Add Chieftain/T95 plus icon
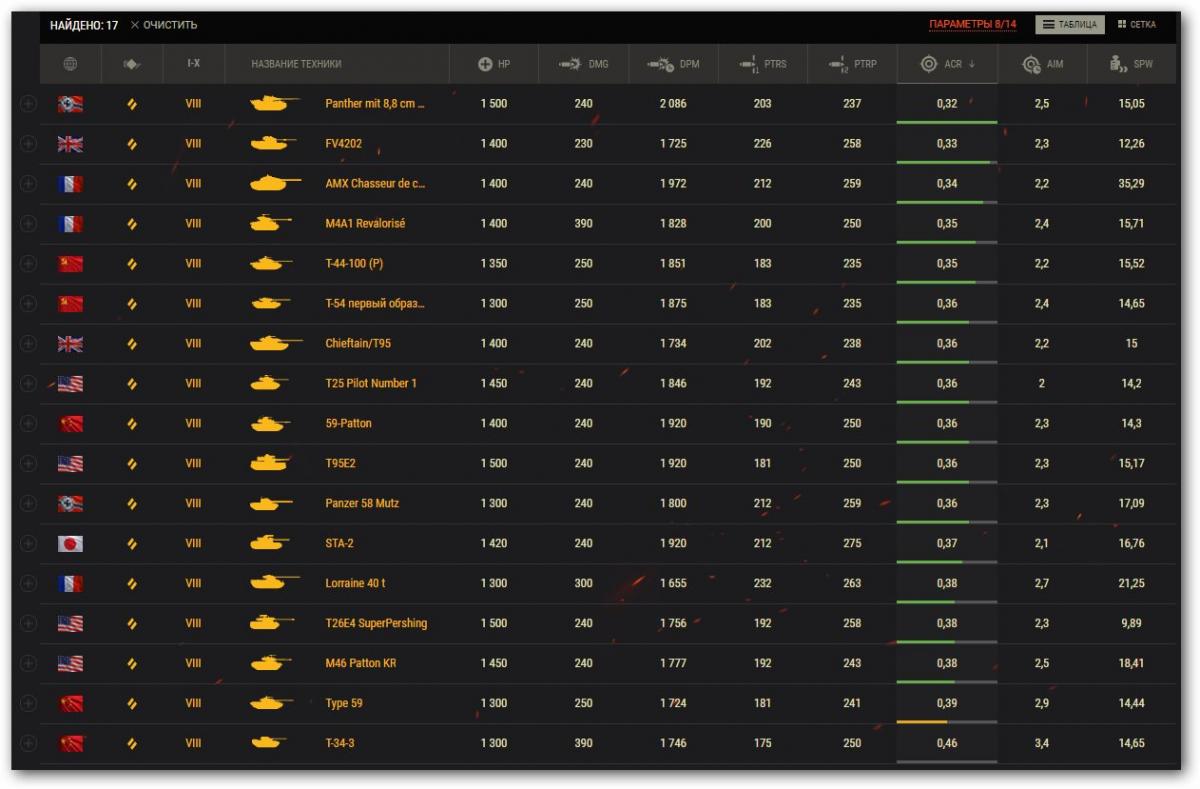This screenshot has height=789, width=1200. point(28,344)
